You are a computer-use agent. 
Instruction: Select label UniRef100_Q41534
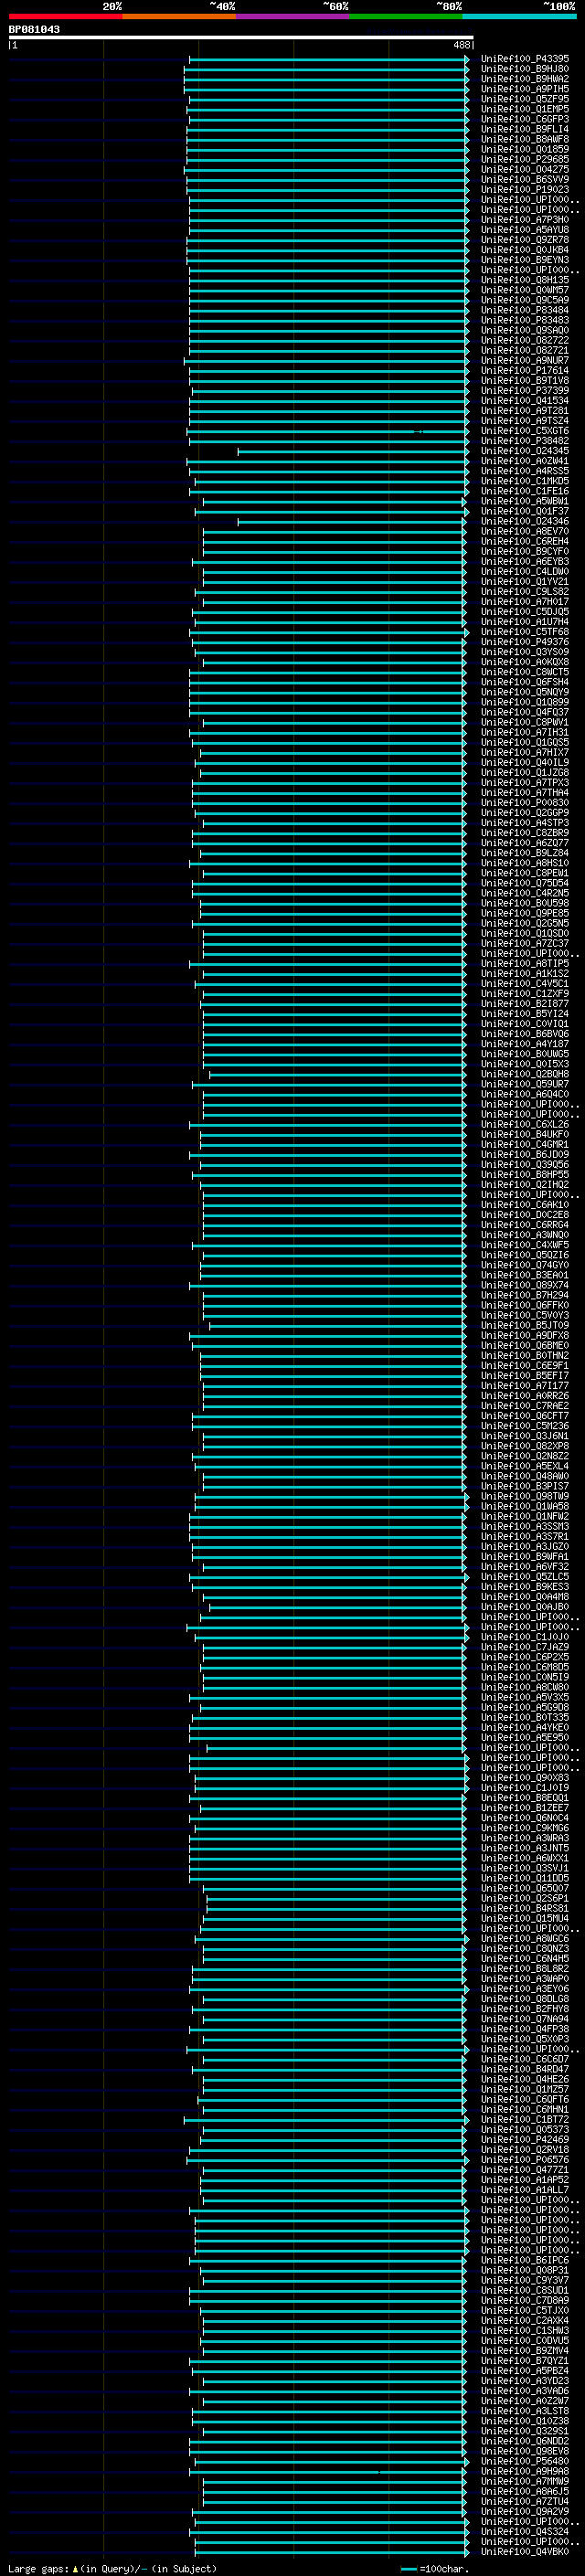tap(525, 400)
